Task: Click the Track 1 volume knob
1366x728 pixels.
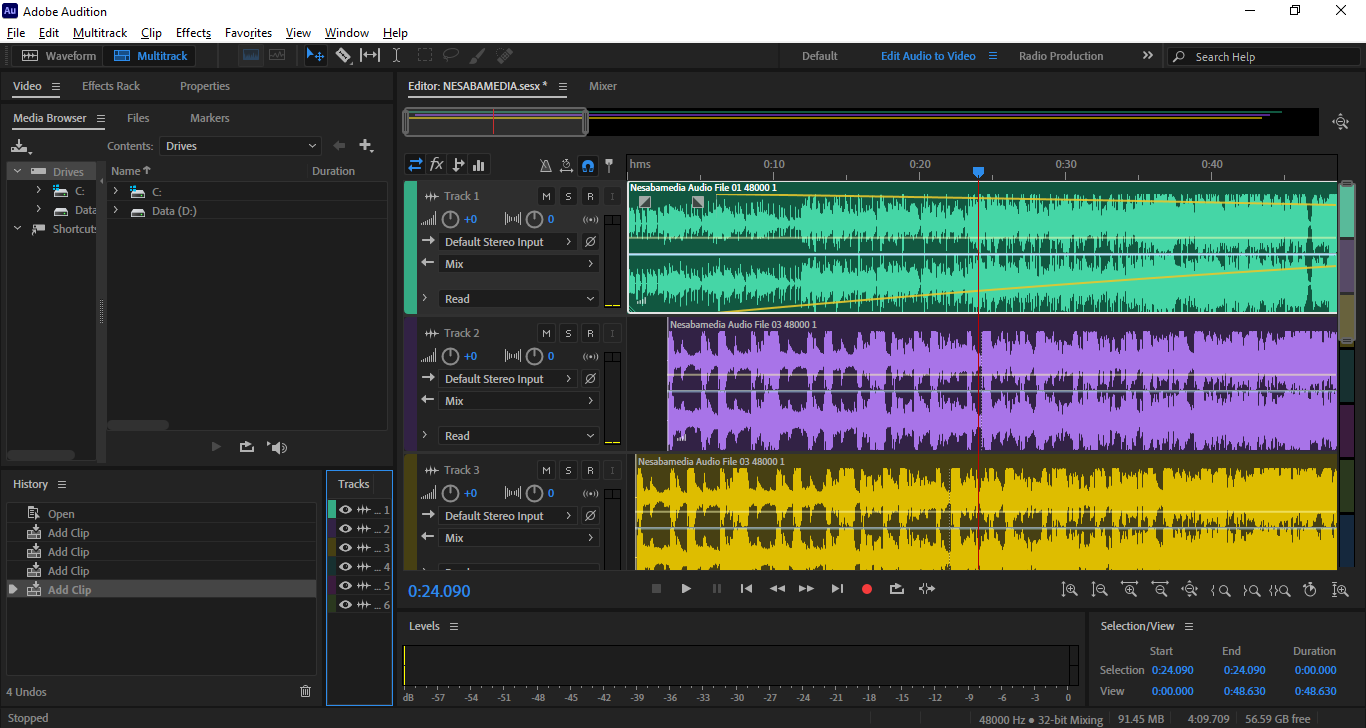Action: [x=451, y=219]
